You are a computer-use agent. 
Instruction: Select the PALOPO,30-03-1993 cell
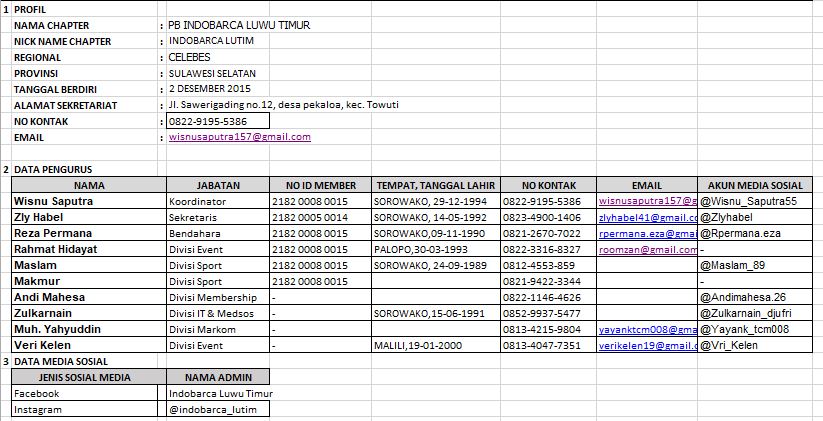click(x=436, y=249)
